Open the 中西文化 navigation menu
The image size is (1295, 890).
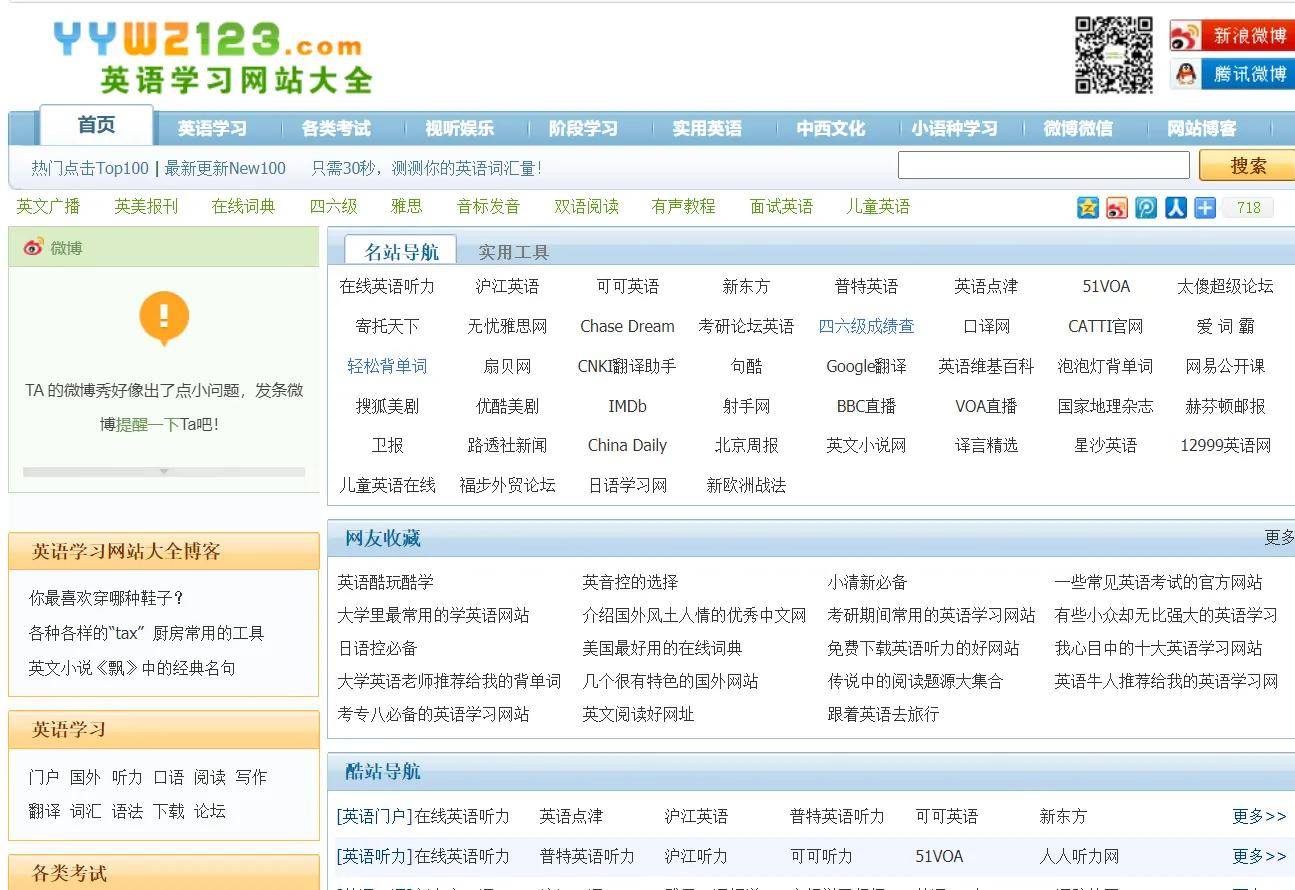click(831, 128)
